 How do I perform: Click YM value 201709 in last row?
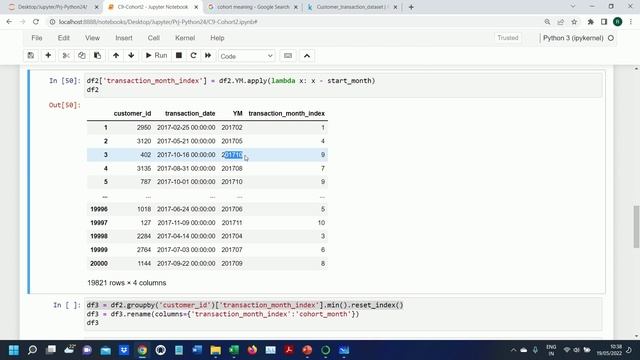232,264
